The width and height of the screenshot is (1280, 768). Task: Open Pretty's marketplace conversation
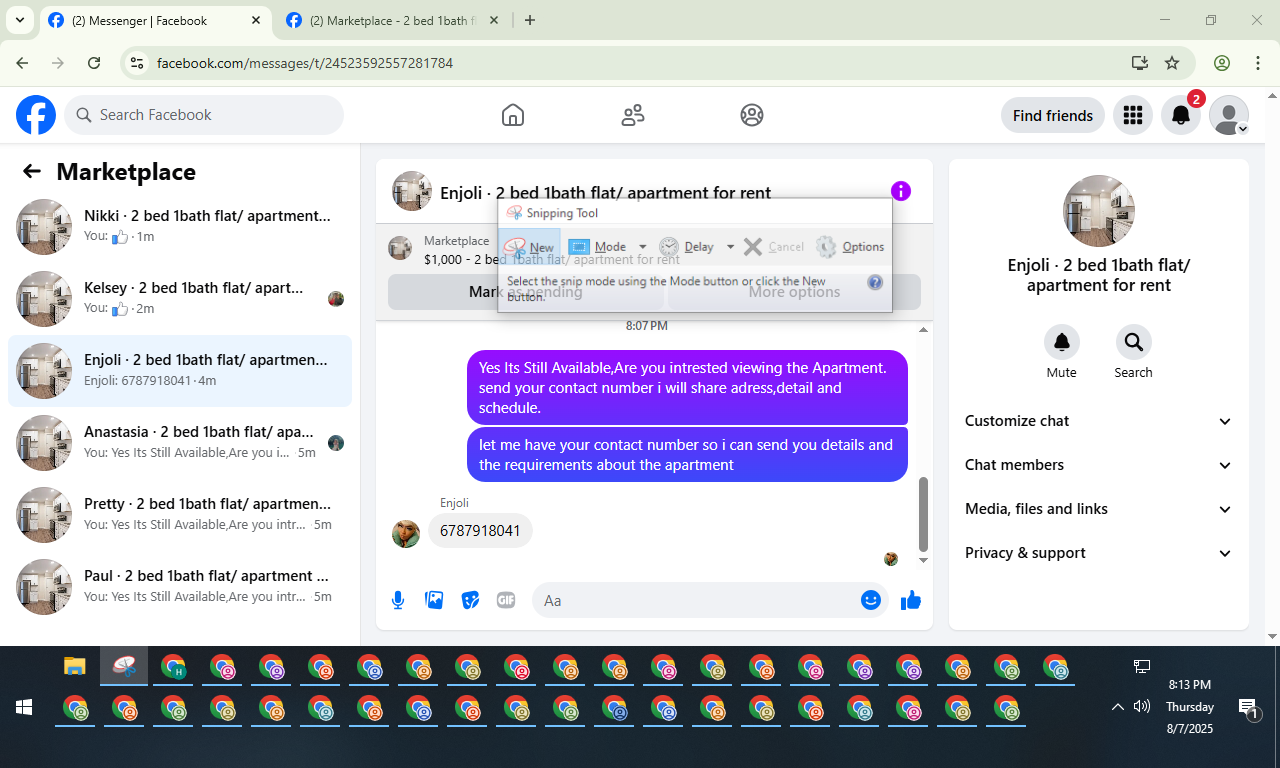tap(180, 515)
